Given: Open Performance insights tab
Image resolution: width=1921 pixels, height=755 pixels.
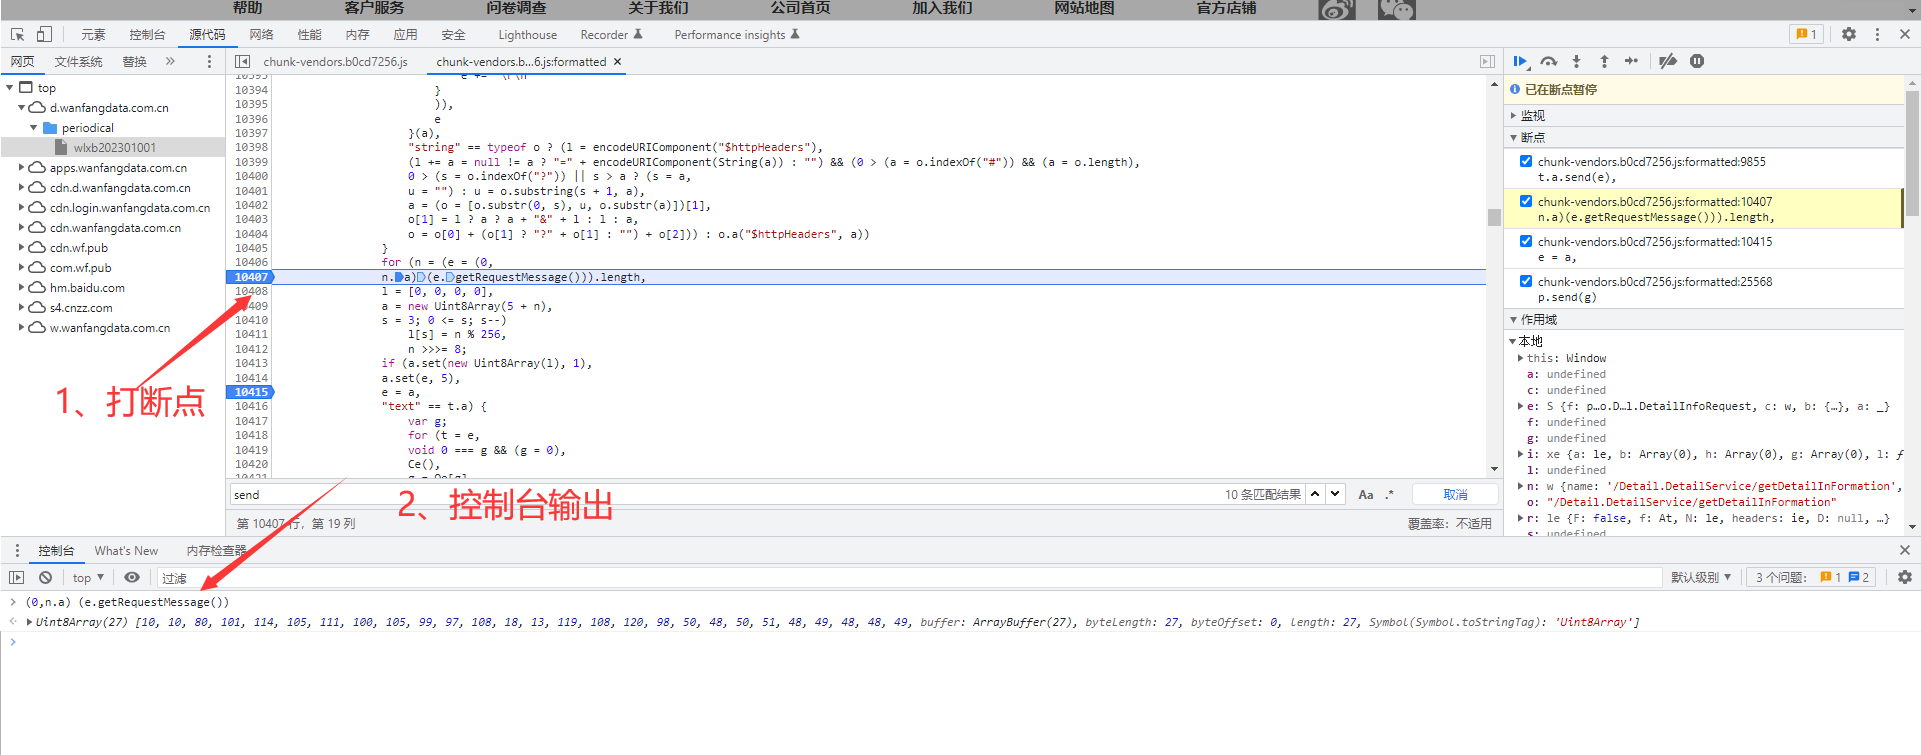Looking at the screenshot, I should 737,34.
